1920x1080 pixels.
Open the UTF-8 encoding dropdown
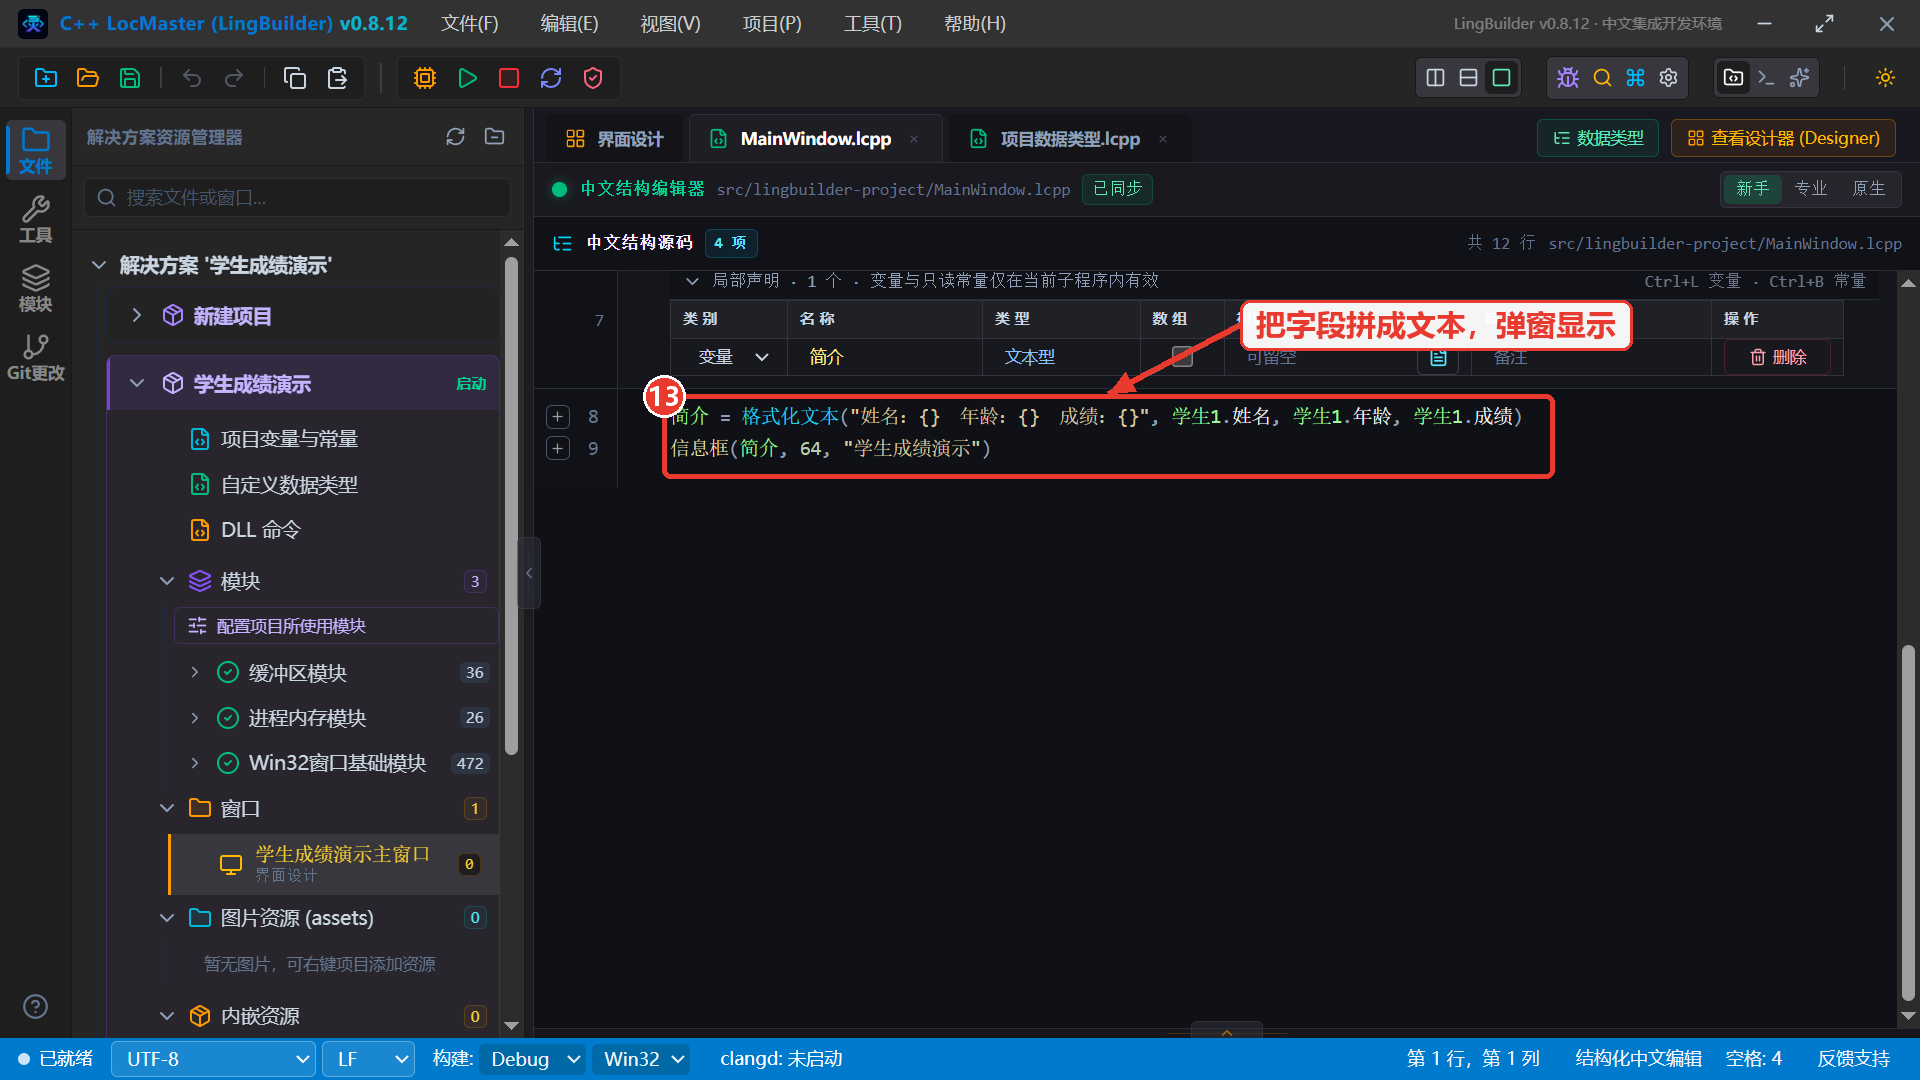point(214,1059)
